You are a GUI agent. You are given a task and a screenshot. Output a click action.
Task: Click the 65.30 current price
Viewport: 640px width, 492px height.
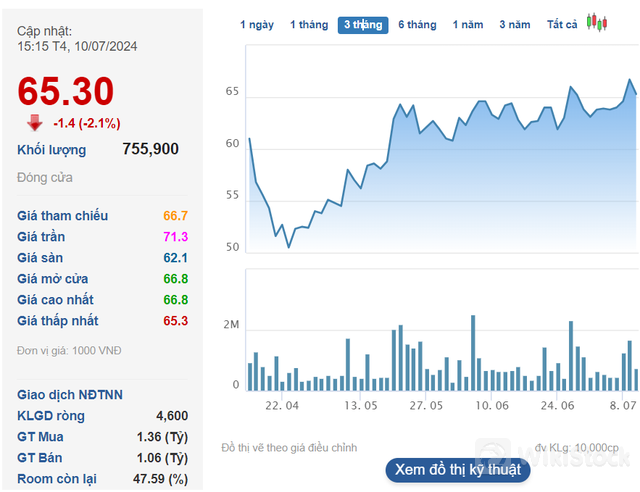point(66,91)
